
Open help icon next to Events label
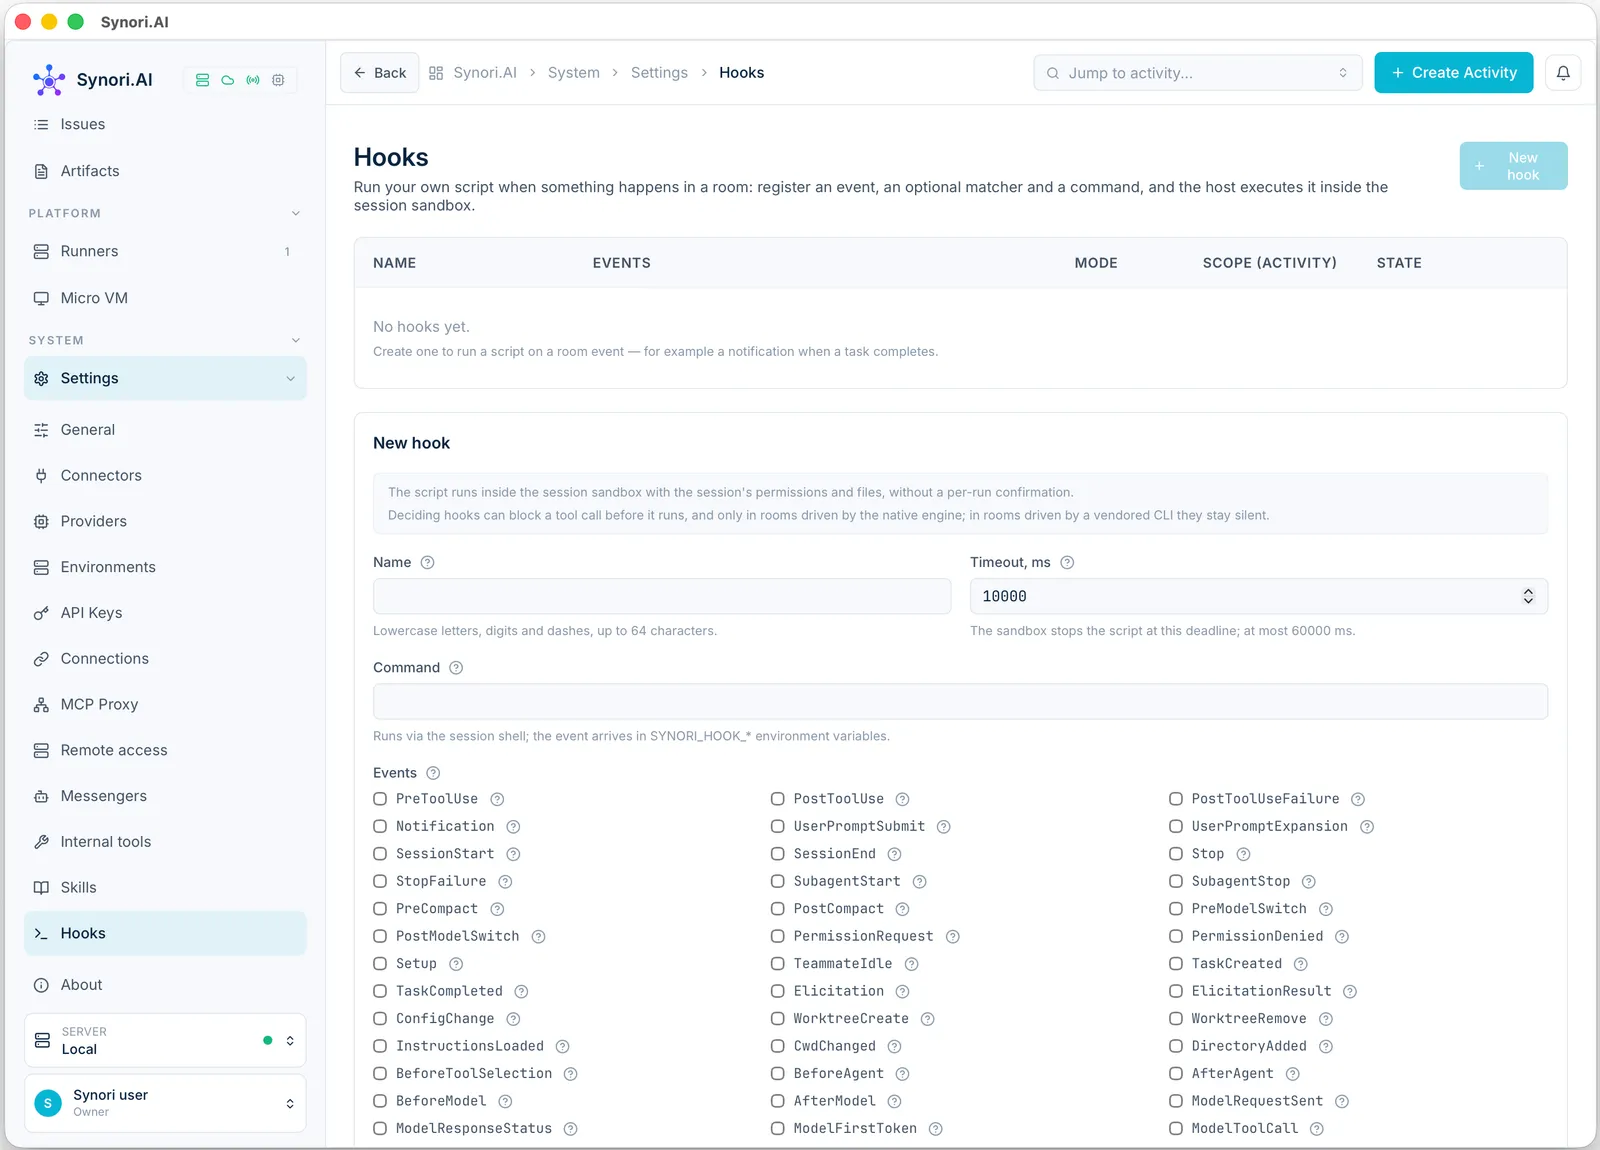coord(433,773)
